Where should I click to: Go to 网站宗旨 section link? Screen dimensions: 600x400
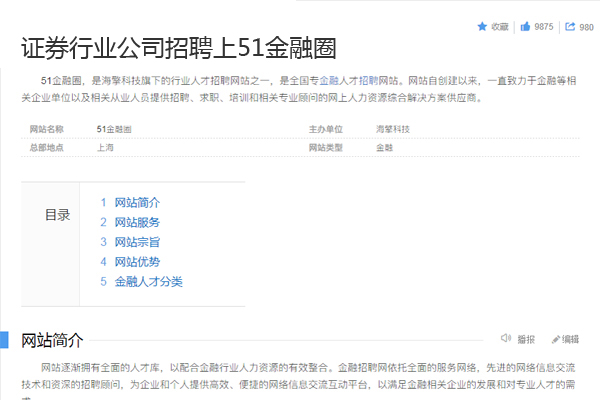tap(137, 242)
